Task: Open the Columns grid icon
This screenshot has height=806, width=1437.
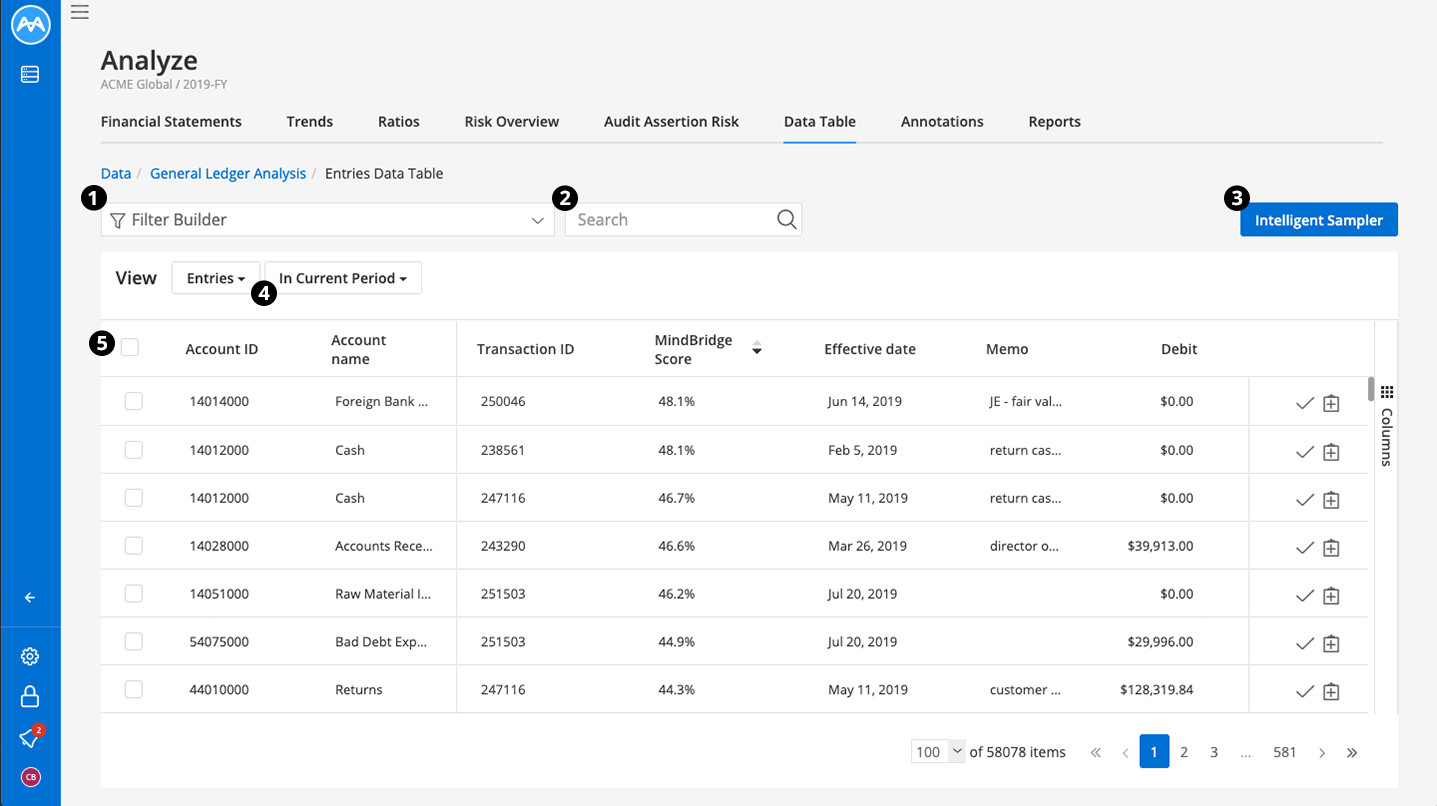Action: point(1386,391)
